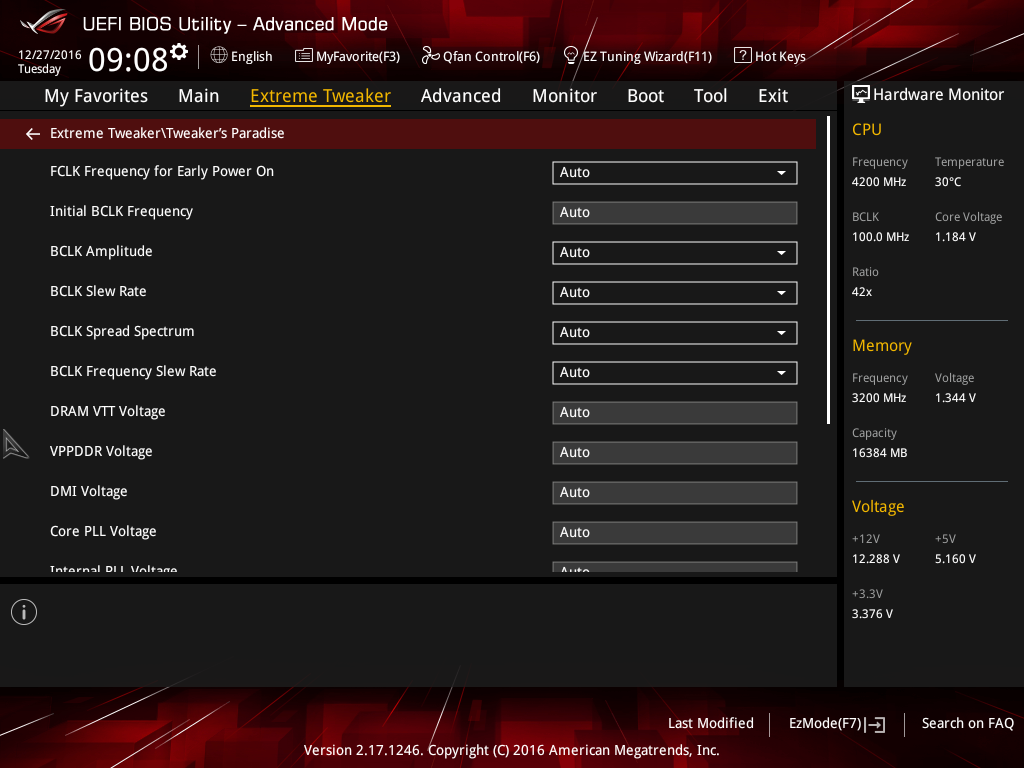Select the Extreme Tweaker tab
Screen dimensions: 1024x768
click(321, 96)
